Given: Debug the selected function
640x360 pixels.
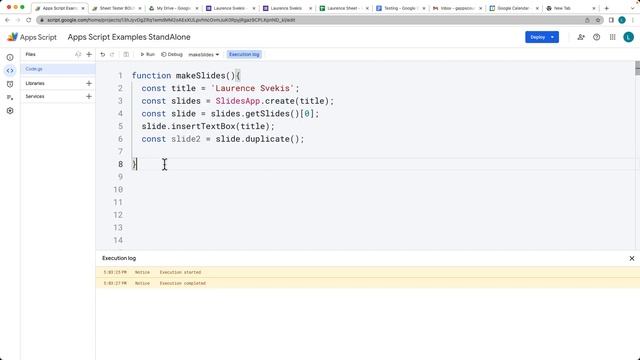Looking at the screenshot, I should [x=172, y=54].
